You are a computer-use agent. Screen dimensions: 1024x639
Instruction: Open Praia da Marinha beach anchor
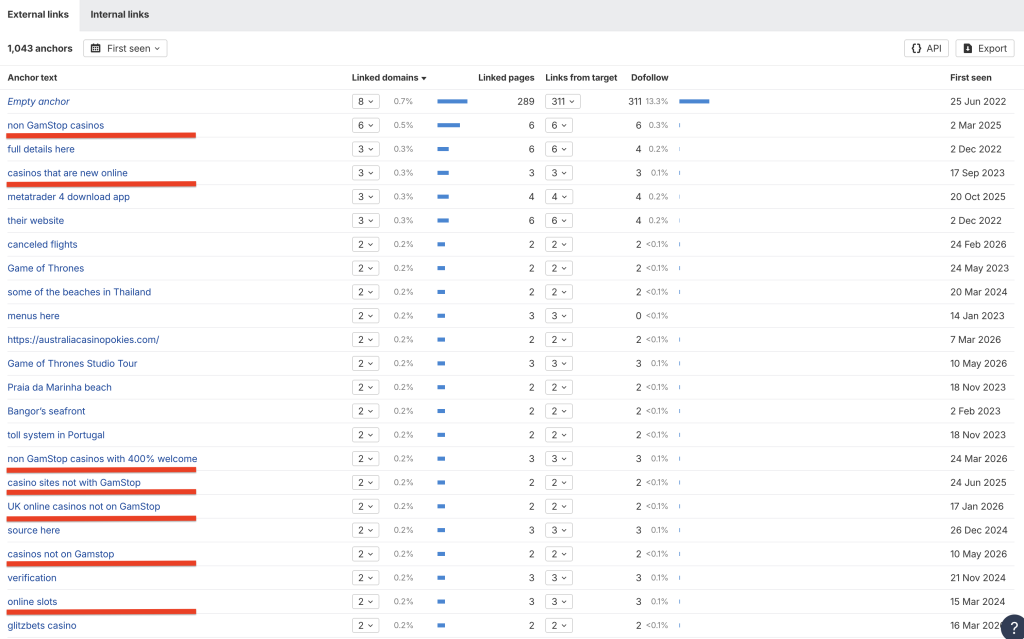pyautogui.click(x=59, y=387)
